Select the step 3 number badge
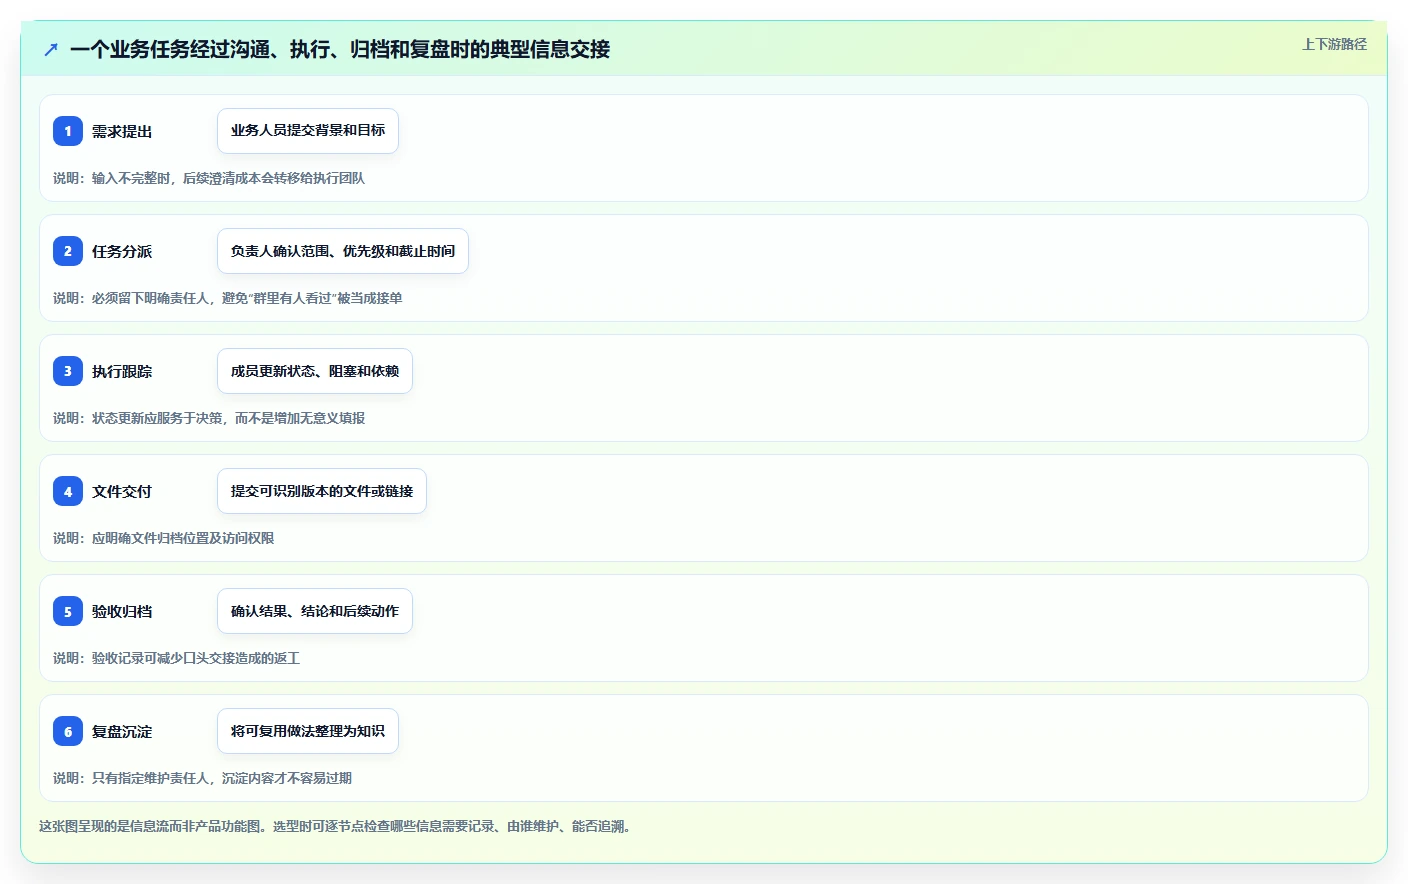This screenshot has height=884, width=1408. tap(68, 371)
